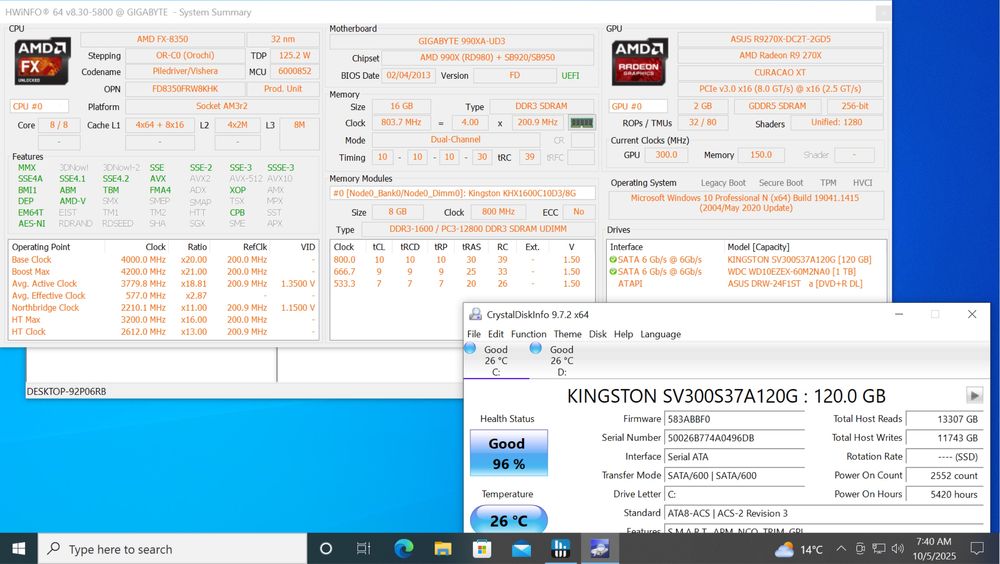
Task: Click the green check icon next to WDC drive
Action: 613,272
